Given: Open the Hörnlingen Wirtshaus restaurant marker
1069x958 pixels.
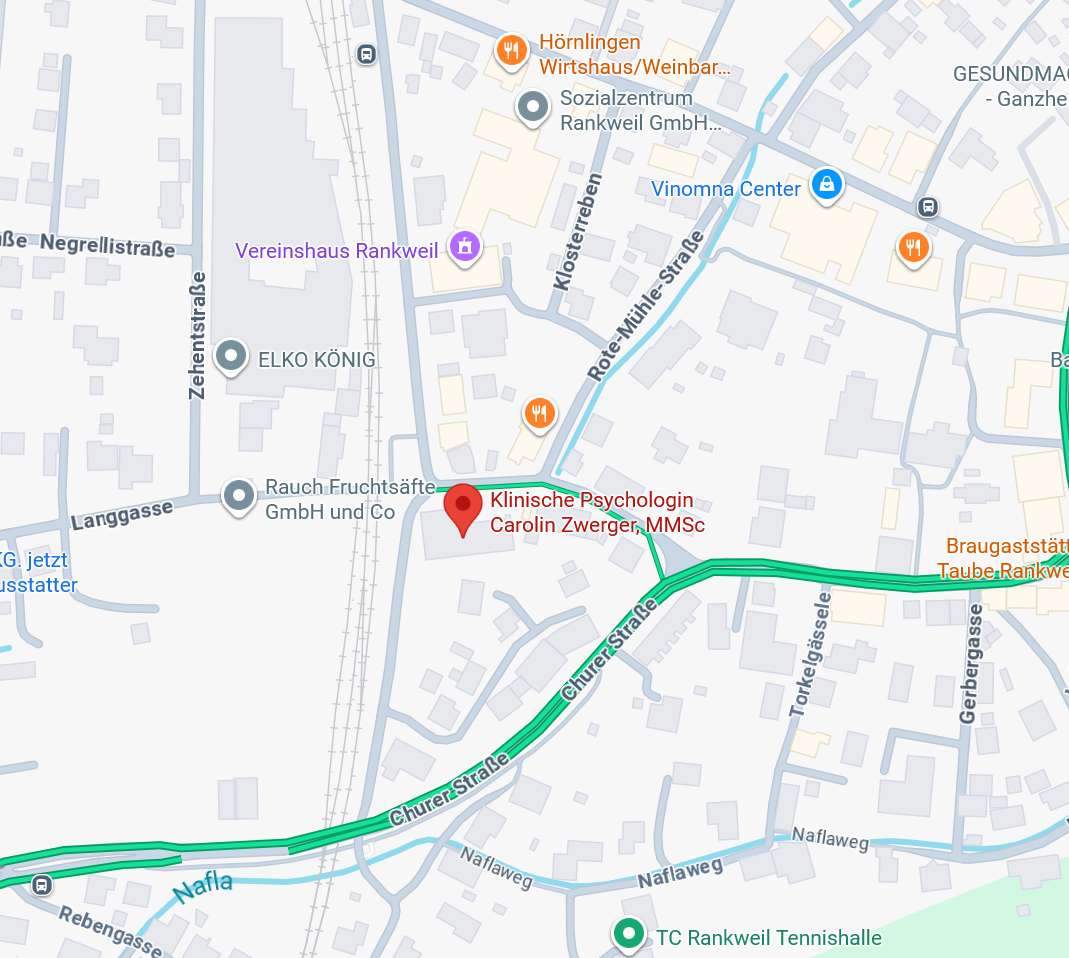Looking at the screenshot, I should pyautogui.click(x=511, y=52).
